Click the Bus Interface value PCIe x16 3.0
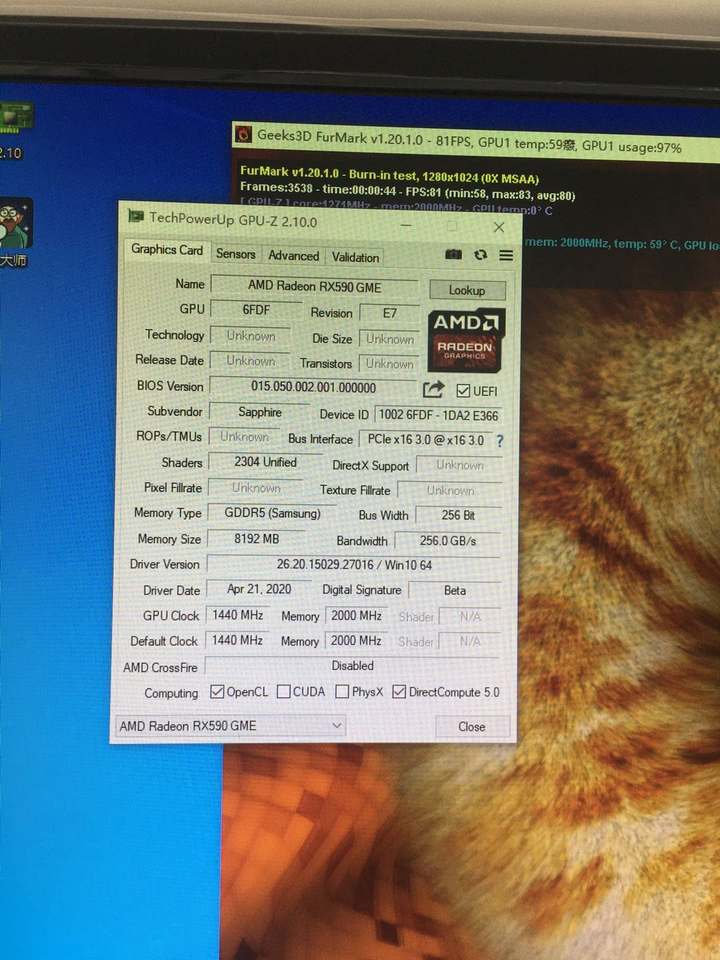720x960 pixels. (x=426, y=440)
